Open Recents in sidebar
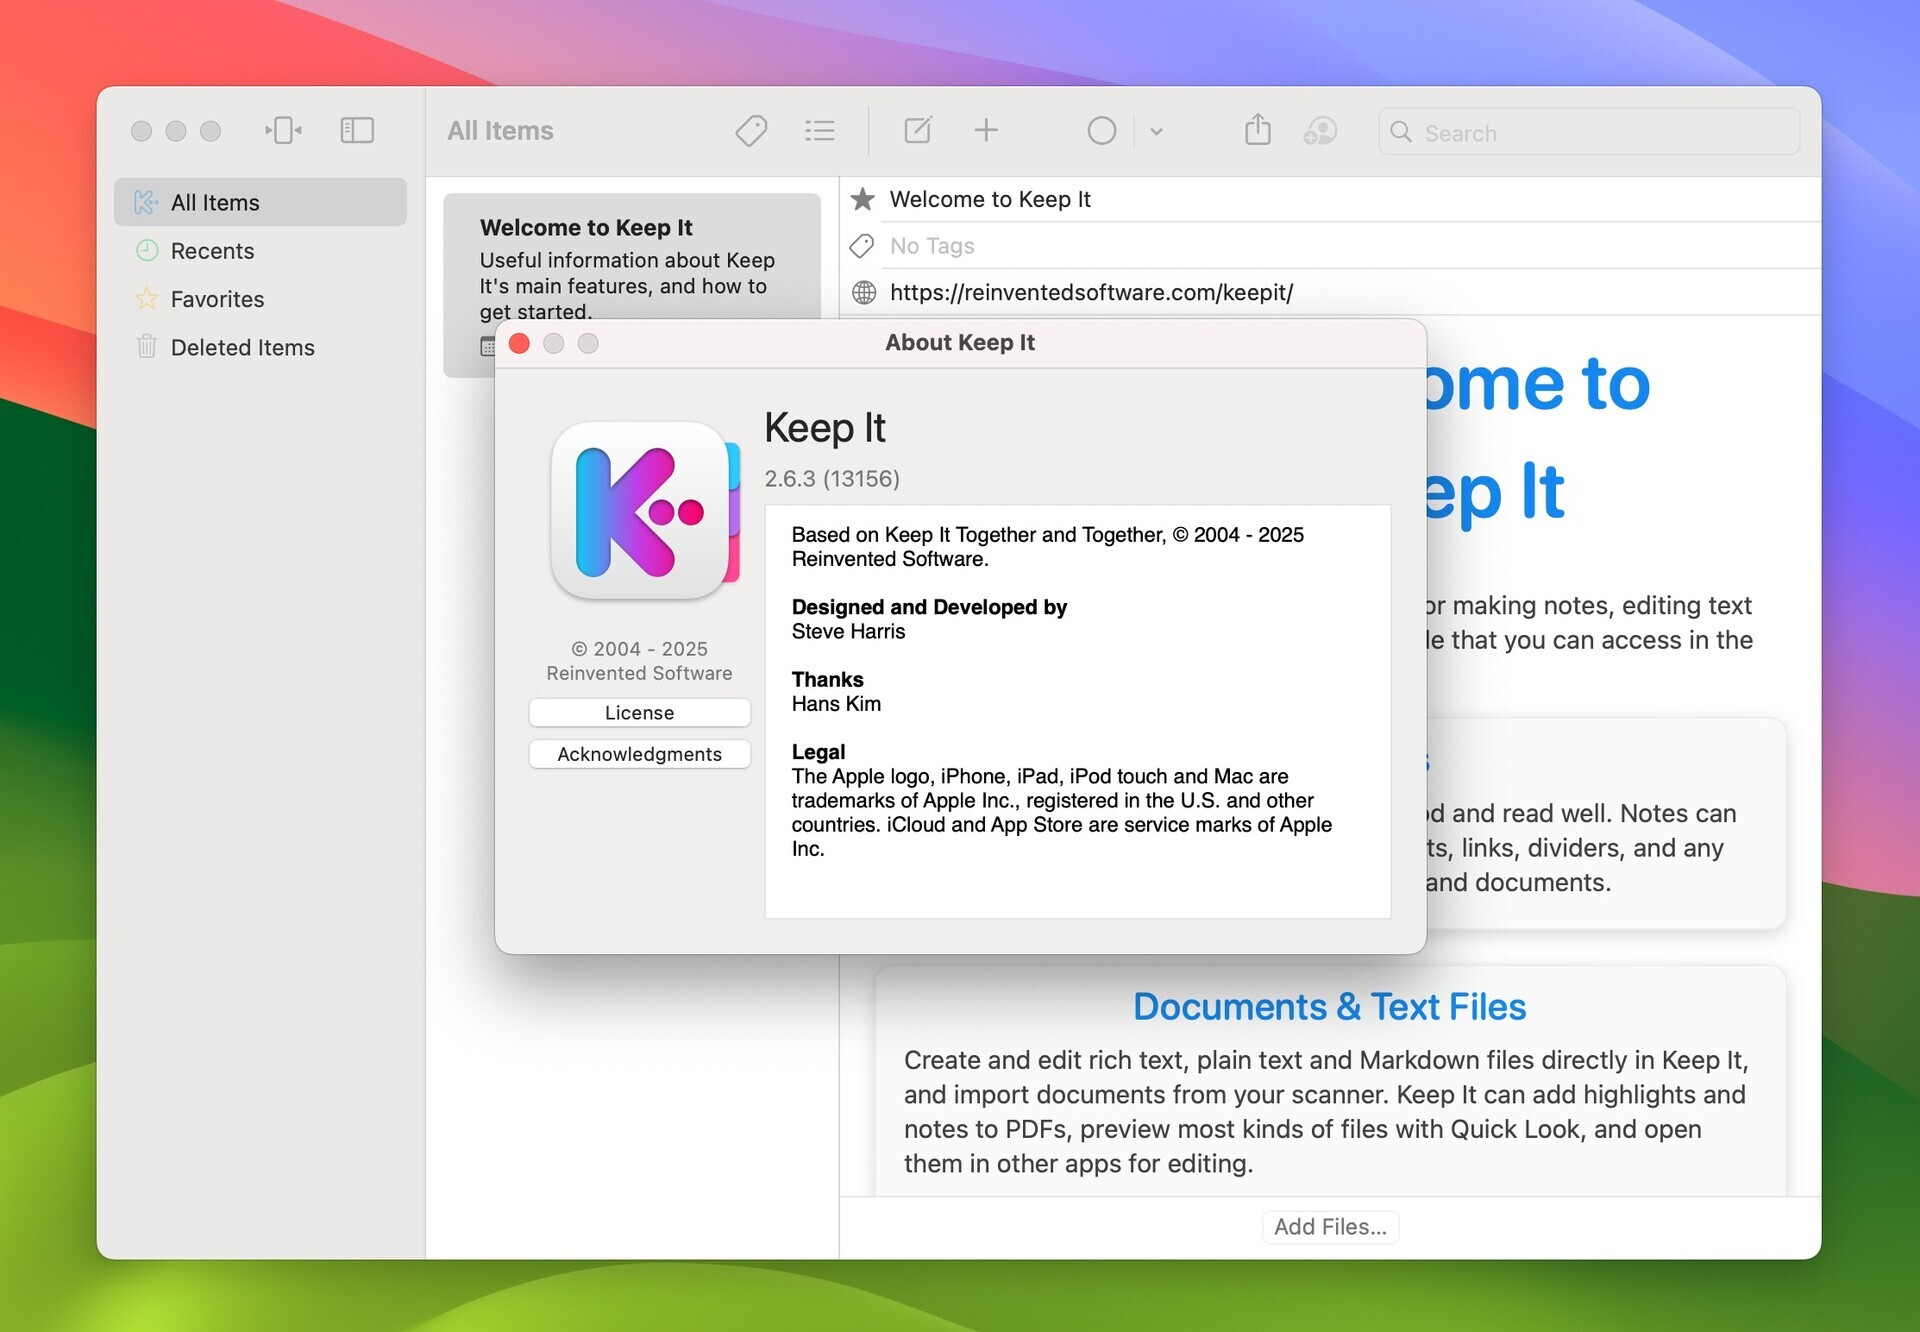The image size is (1920, 1332). click(x=260, y=251)
